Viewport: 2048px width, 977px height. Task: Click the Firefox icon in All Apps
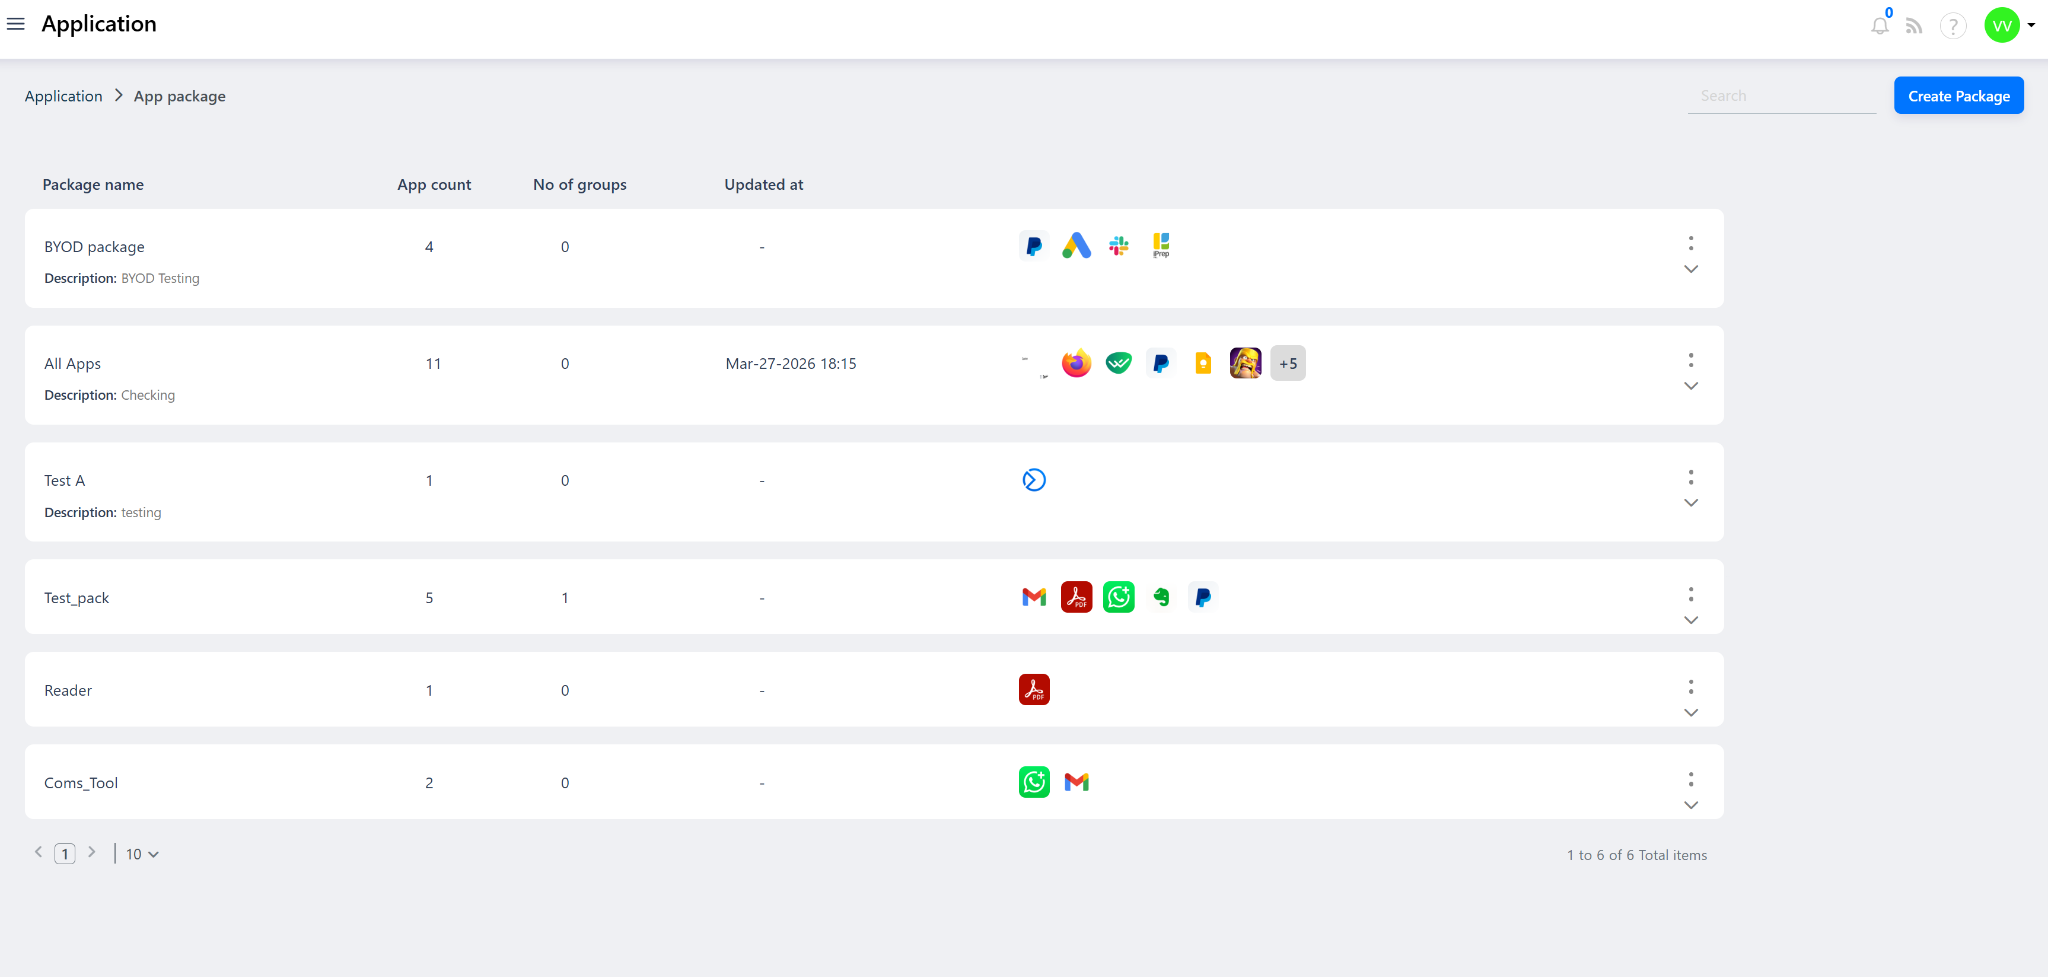tap(1076, 363)
